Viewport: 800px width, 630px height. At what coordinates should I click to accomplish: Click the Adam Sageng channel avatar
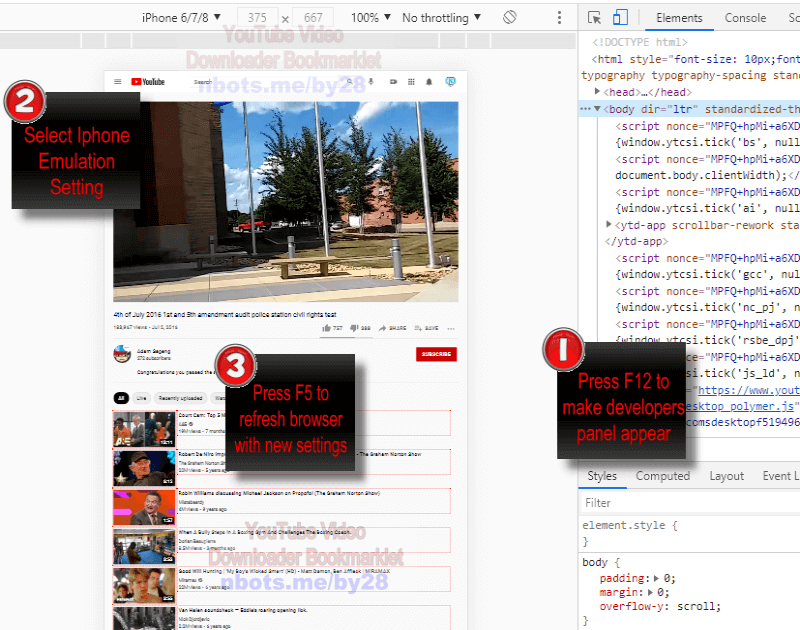click(122, 354)
